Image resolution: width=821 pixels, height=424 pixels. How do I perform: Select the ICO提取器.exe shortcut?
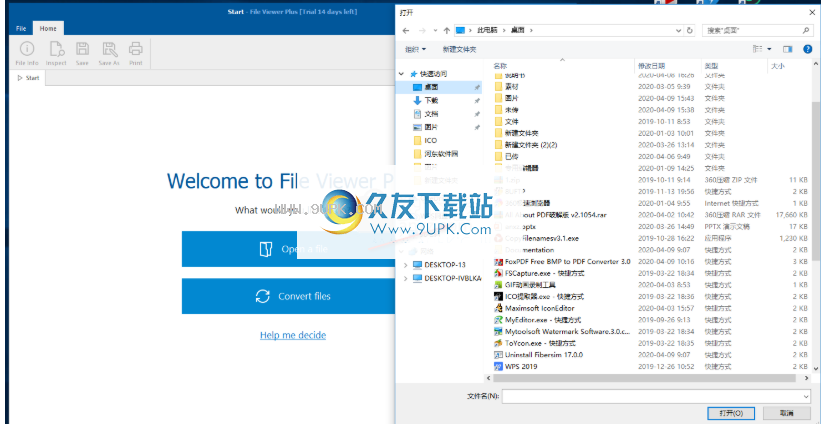tap(537, 296)
